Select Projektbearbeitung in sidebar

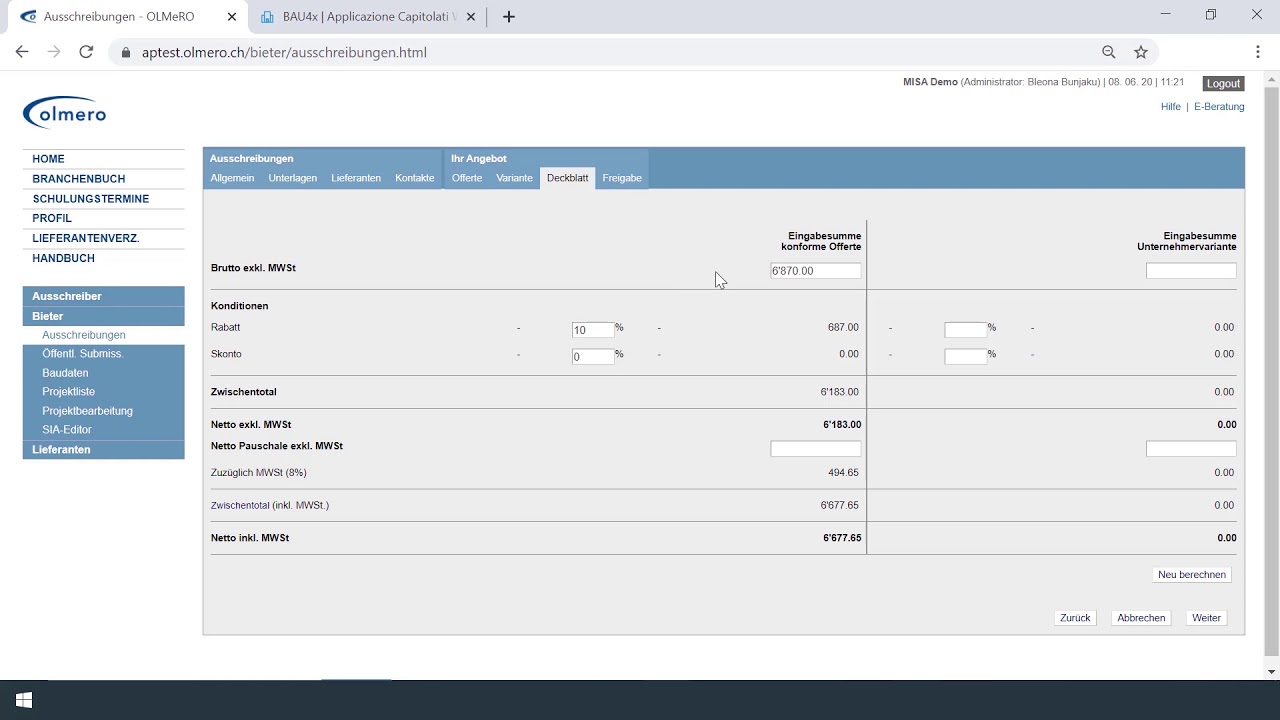coord(87,411)
